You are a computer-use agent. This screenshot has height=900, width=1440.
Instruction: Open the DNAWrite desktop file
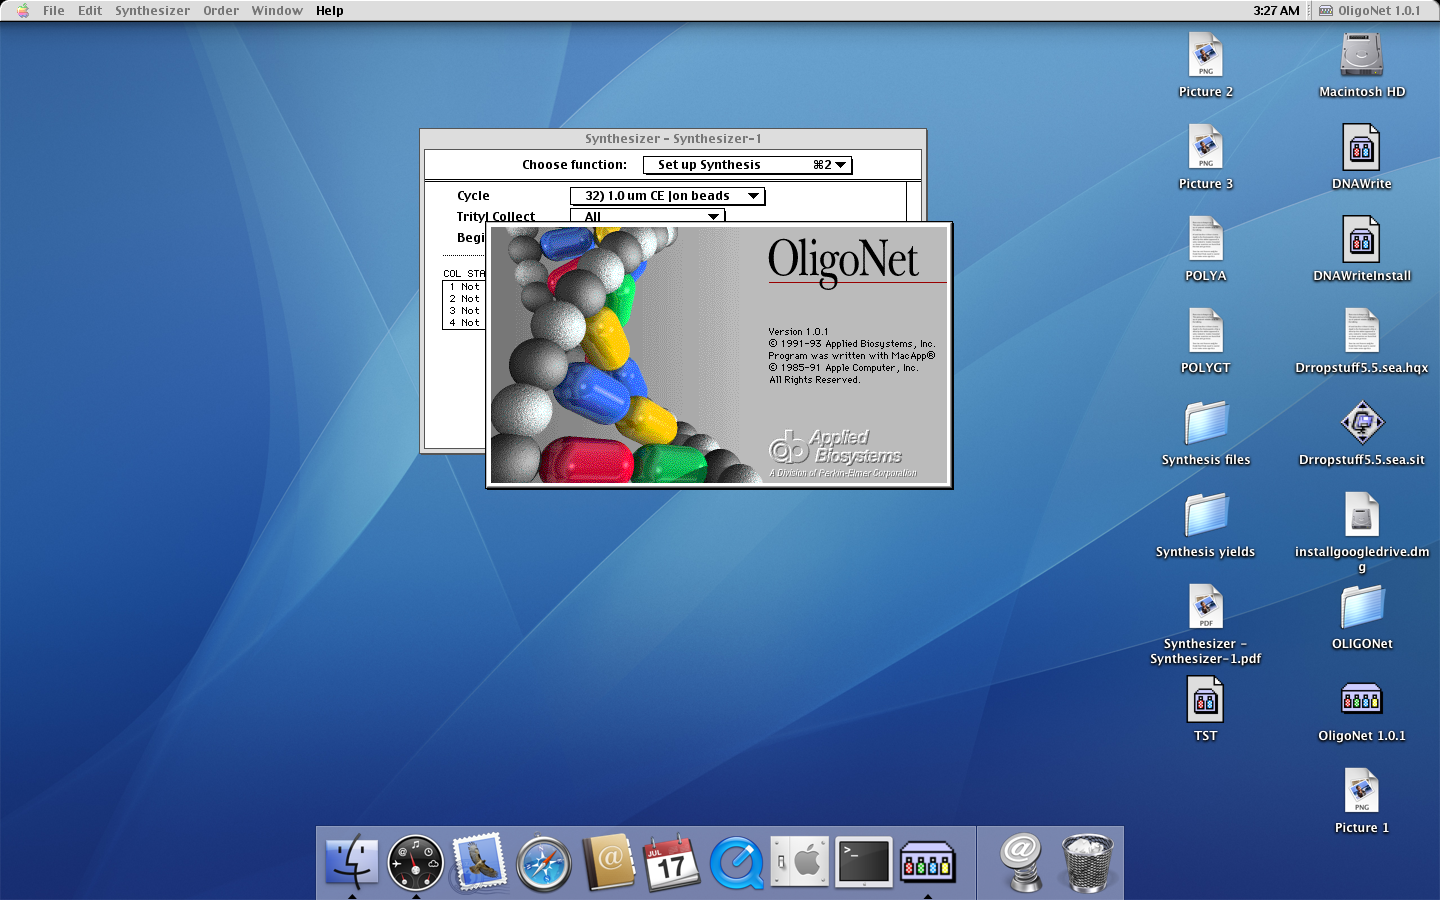1361,148
